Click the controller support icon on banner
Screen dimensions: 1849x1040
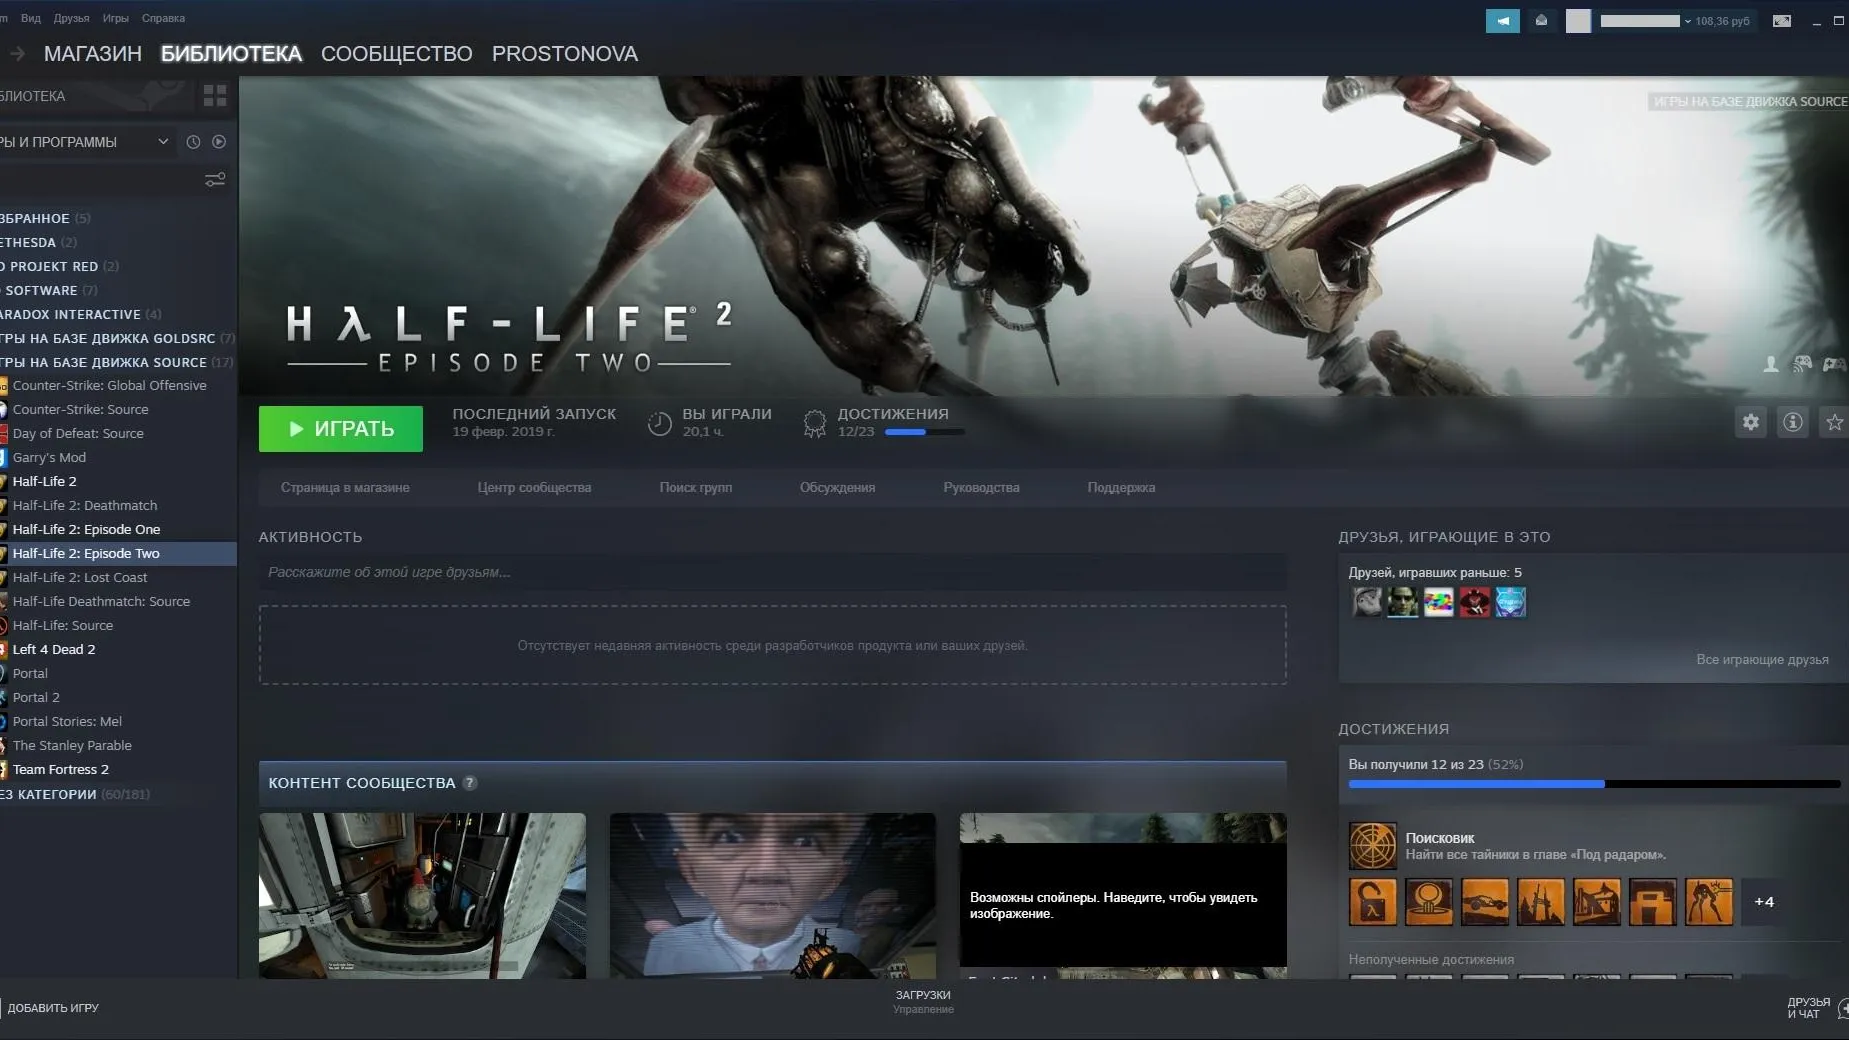[x=1834, y=365]
